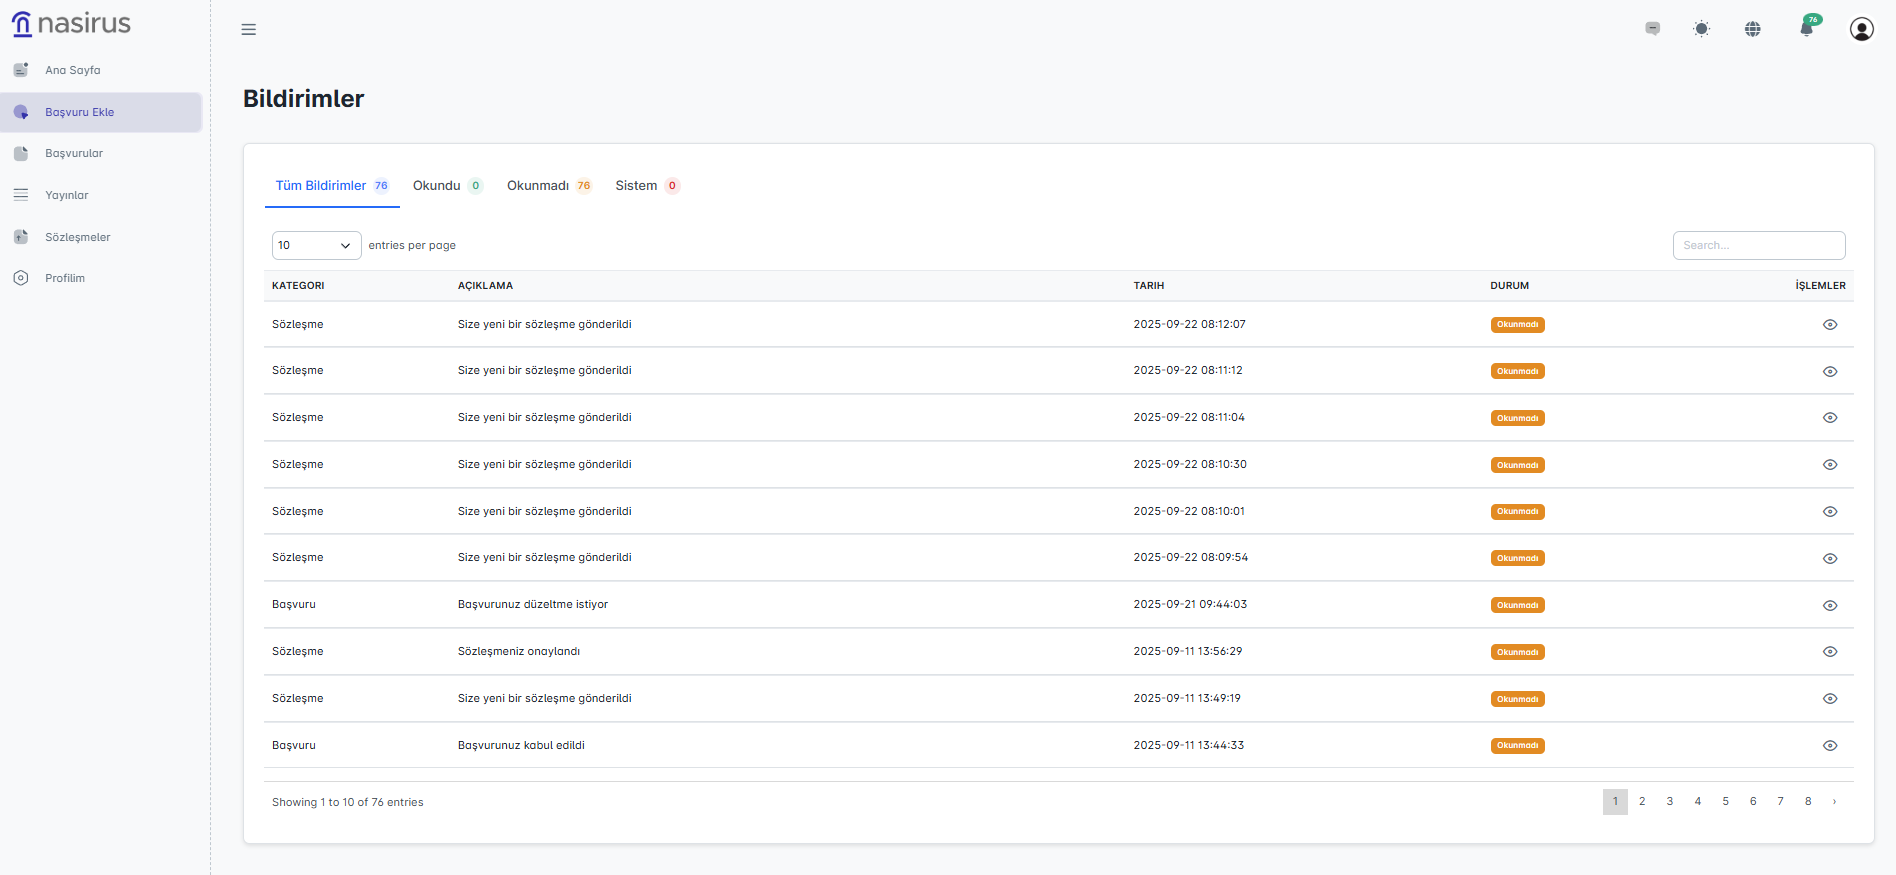
Task: Click the nasirus logo
Action: (x=72, y=24)
